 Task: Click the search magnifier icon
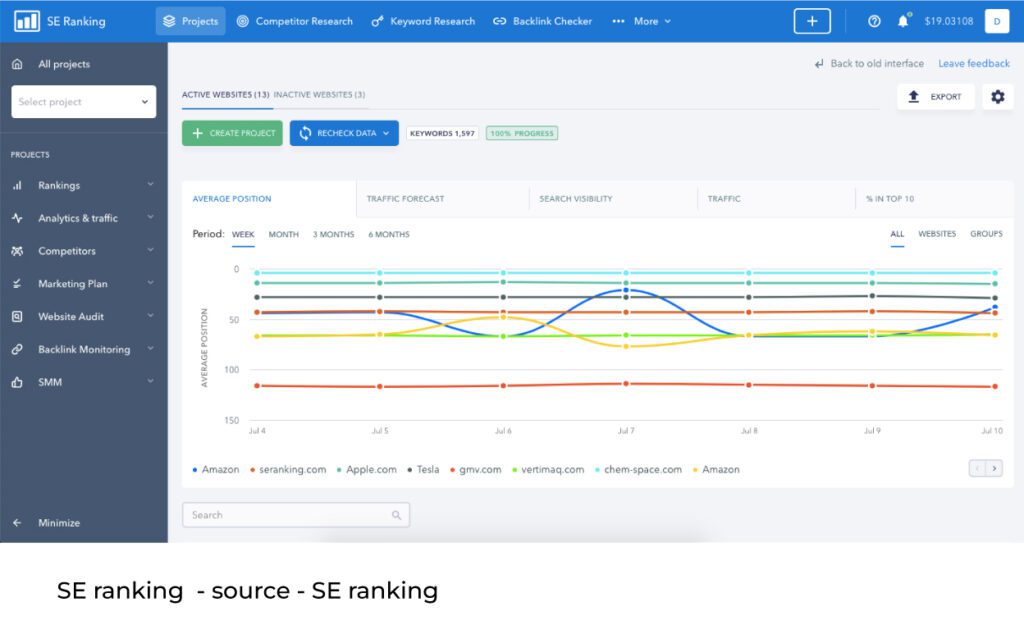[x=396, y=515]
